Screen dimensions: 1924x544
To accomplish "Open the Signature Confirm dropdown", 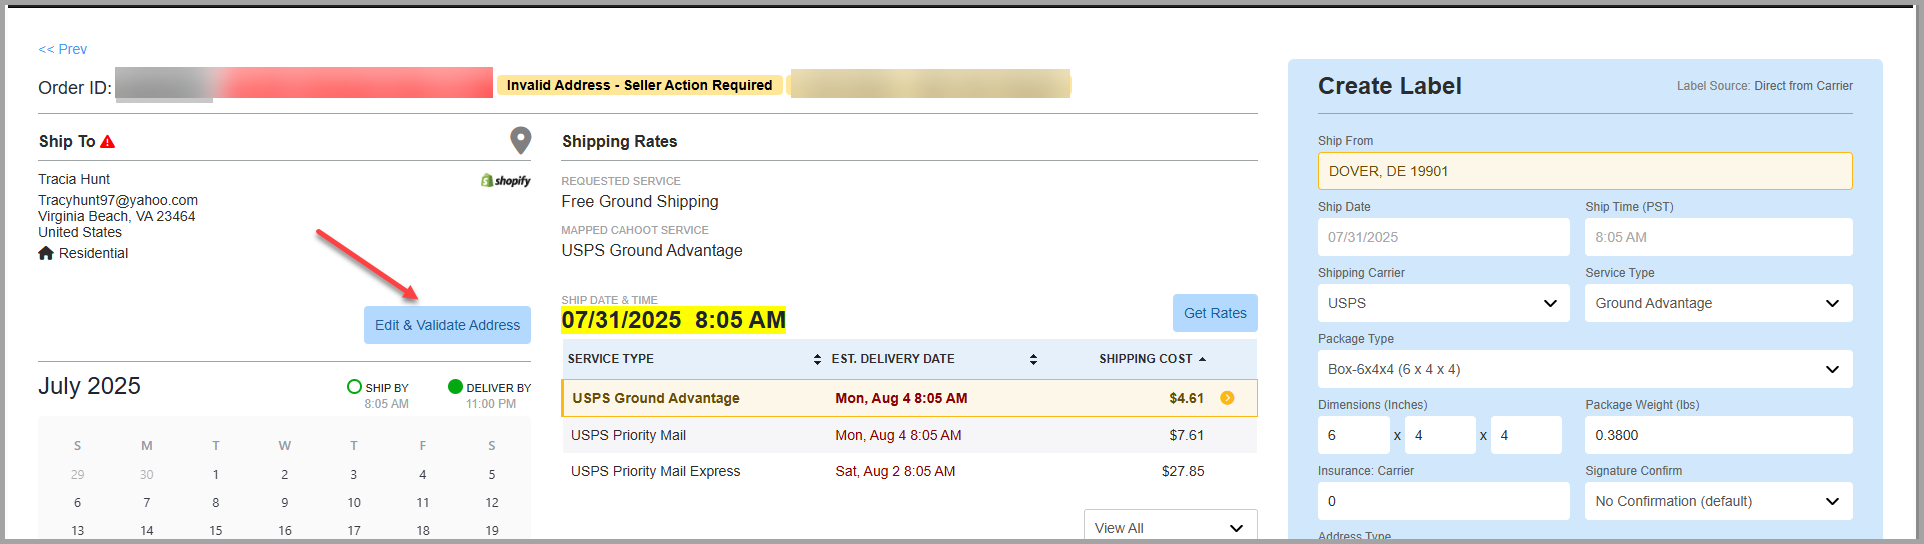I will click(x=1718, y=501).
